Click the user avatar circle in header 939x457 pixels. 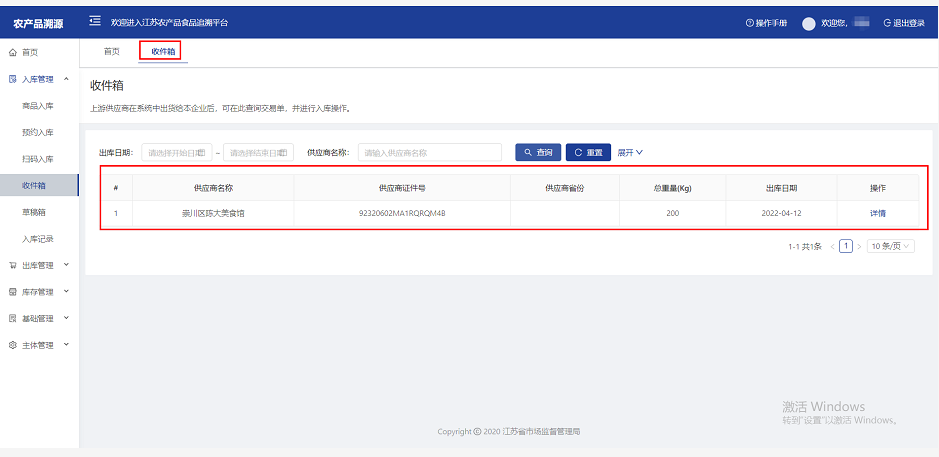tap(809, 23)
